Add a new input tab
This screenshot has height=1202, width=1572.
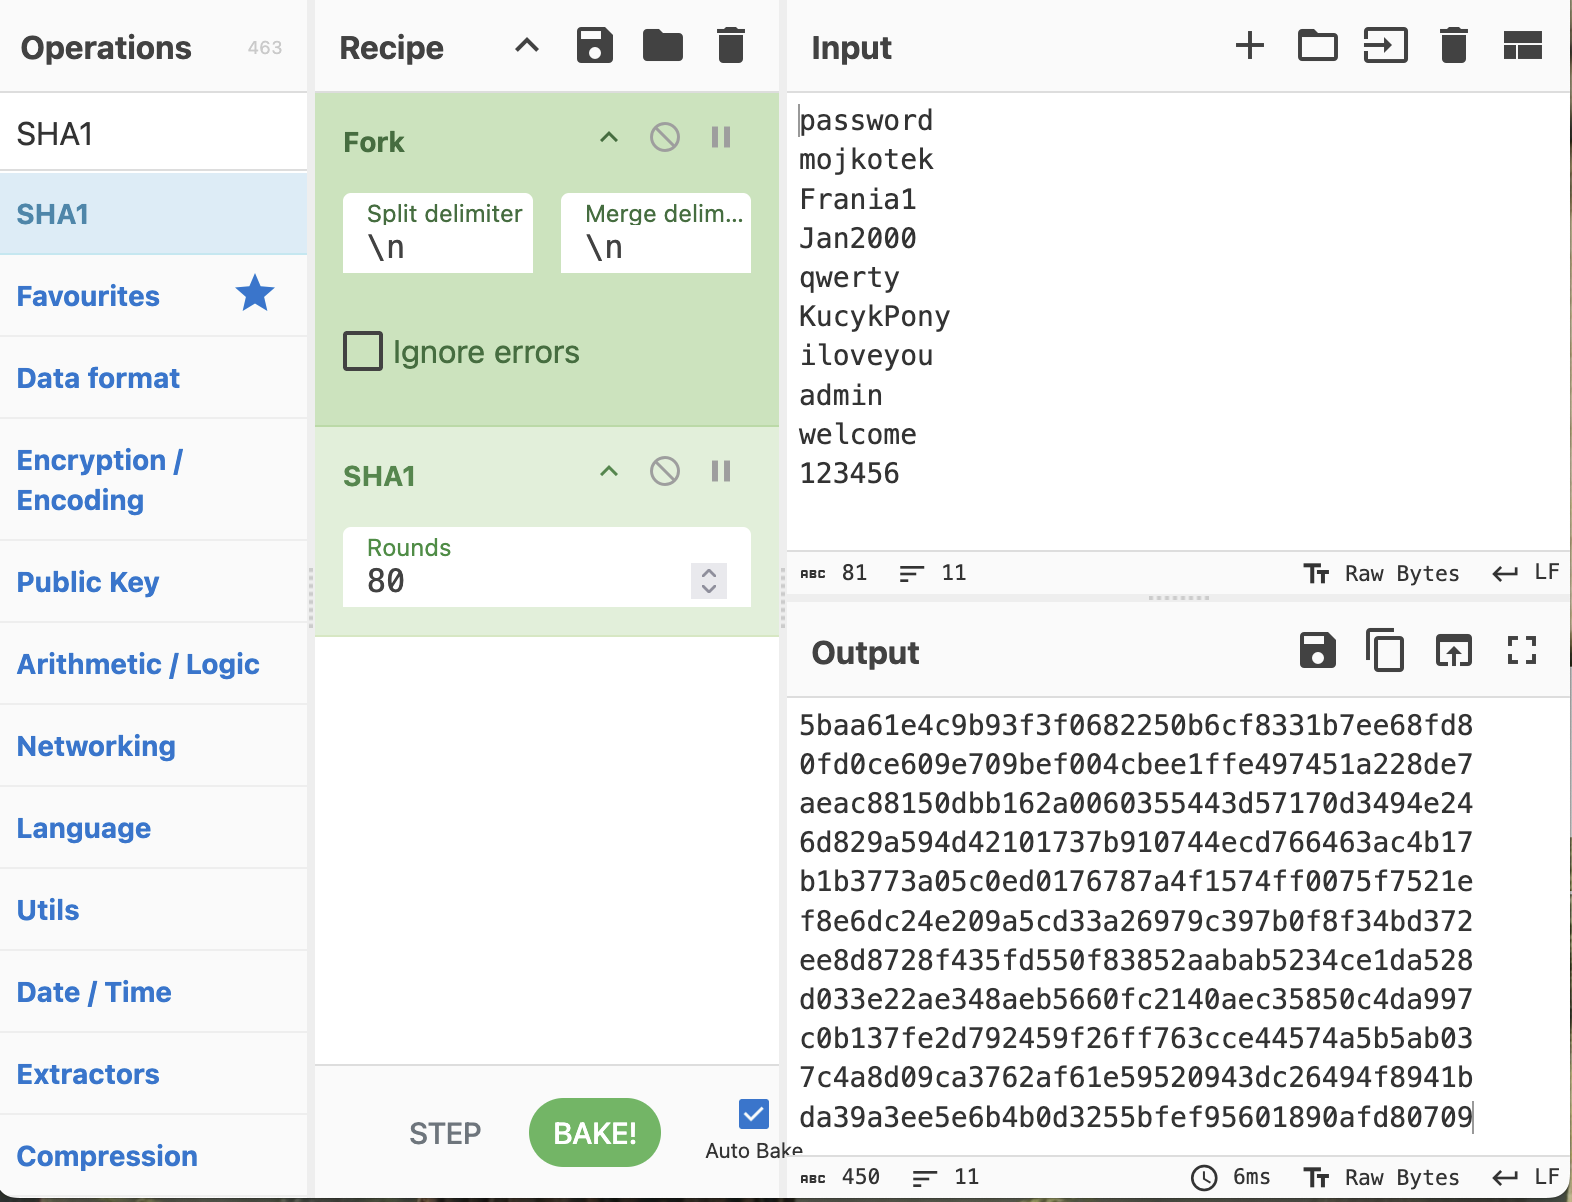point(1249,46)
